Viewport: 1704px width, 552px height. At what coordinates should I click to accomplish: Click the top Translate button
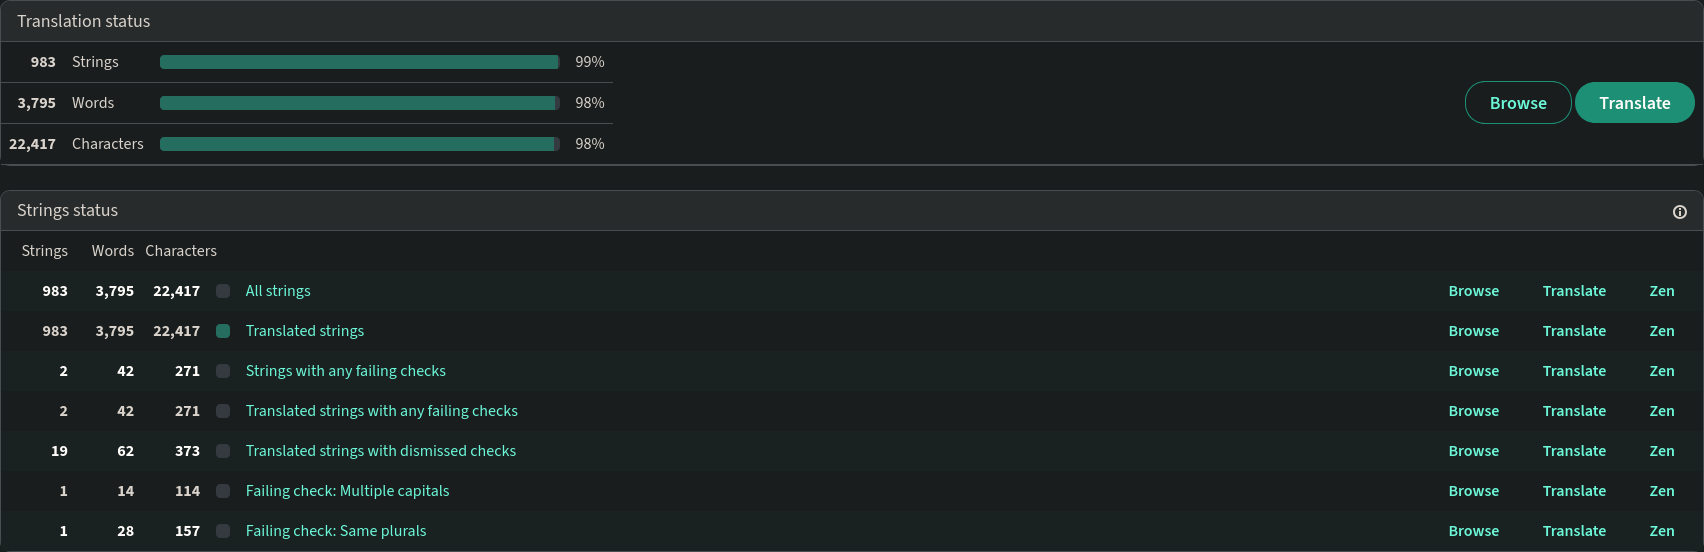1634,103
